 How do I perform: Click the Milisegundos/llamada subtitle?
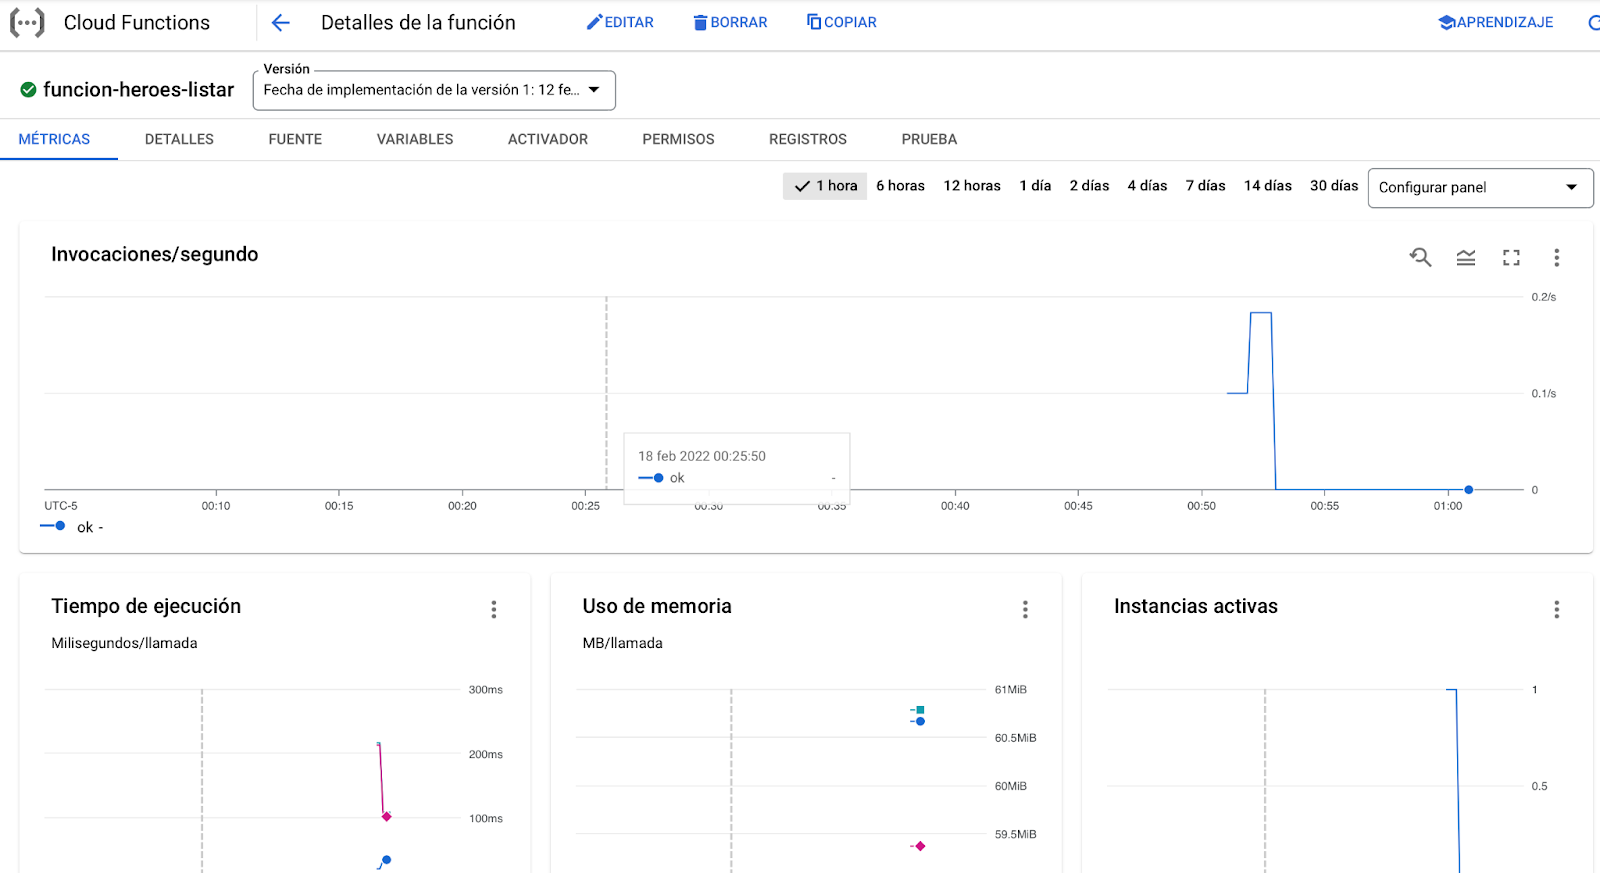click(x=124, y=643)
